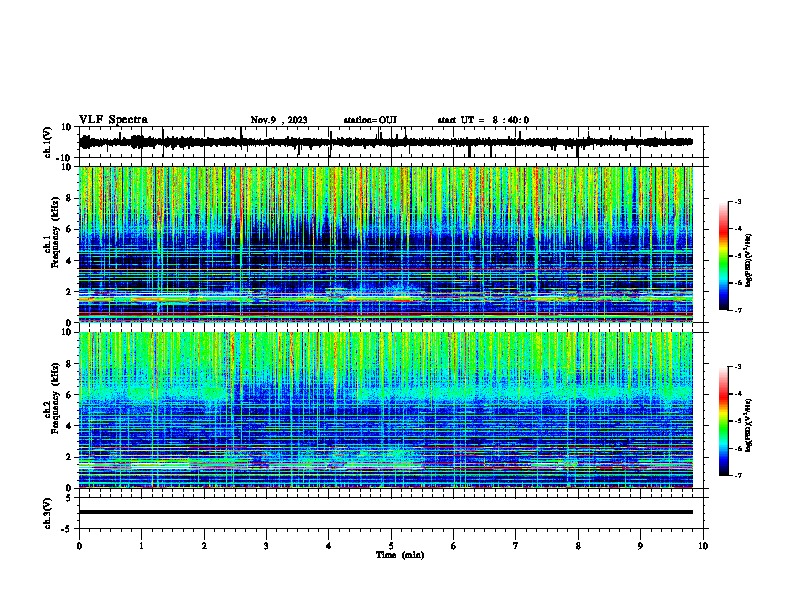Click the ch.1 spectrogram plot area
The image size is (792, 612).
pyautogui.click(x=386, y=244)
